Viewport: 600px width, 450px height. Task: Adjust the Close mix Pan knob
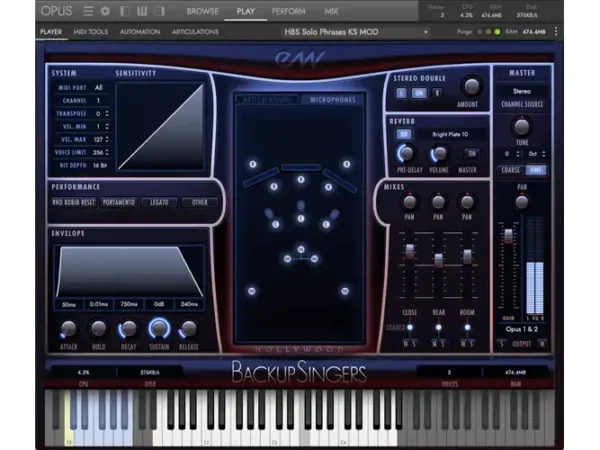pos(409,202)
